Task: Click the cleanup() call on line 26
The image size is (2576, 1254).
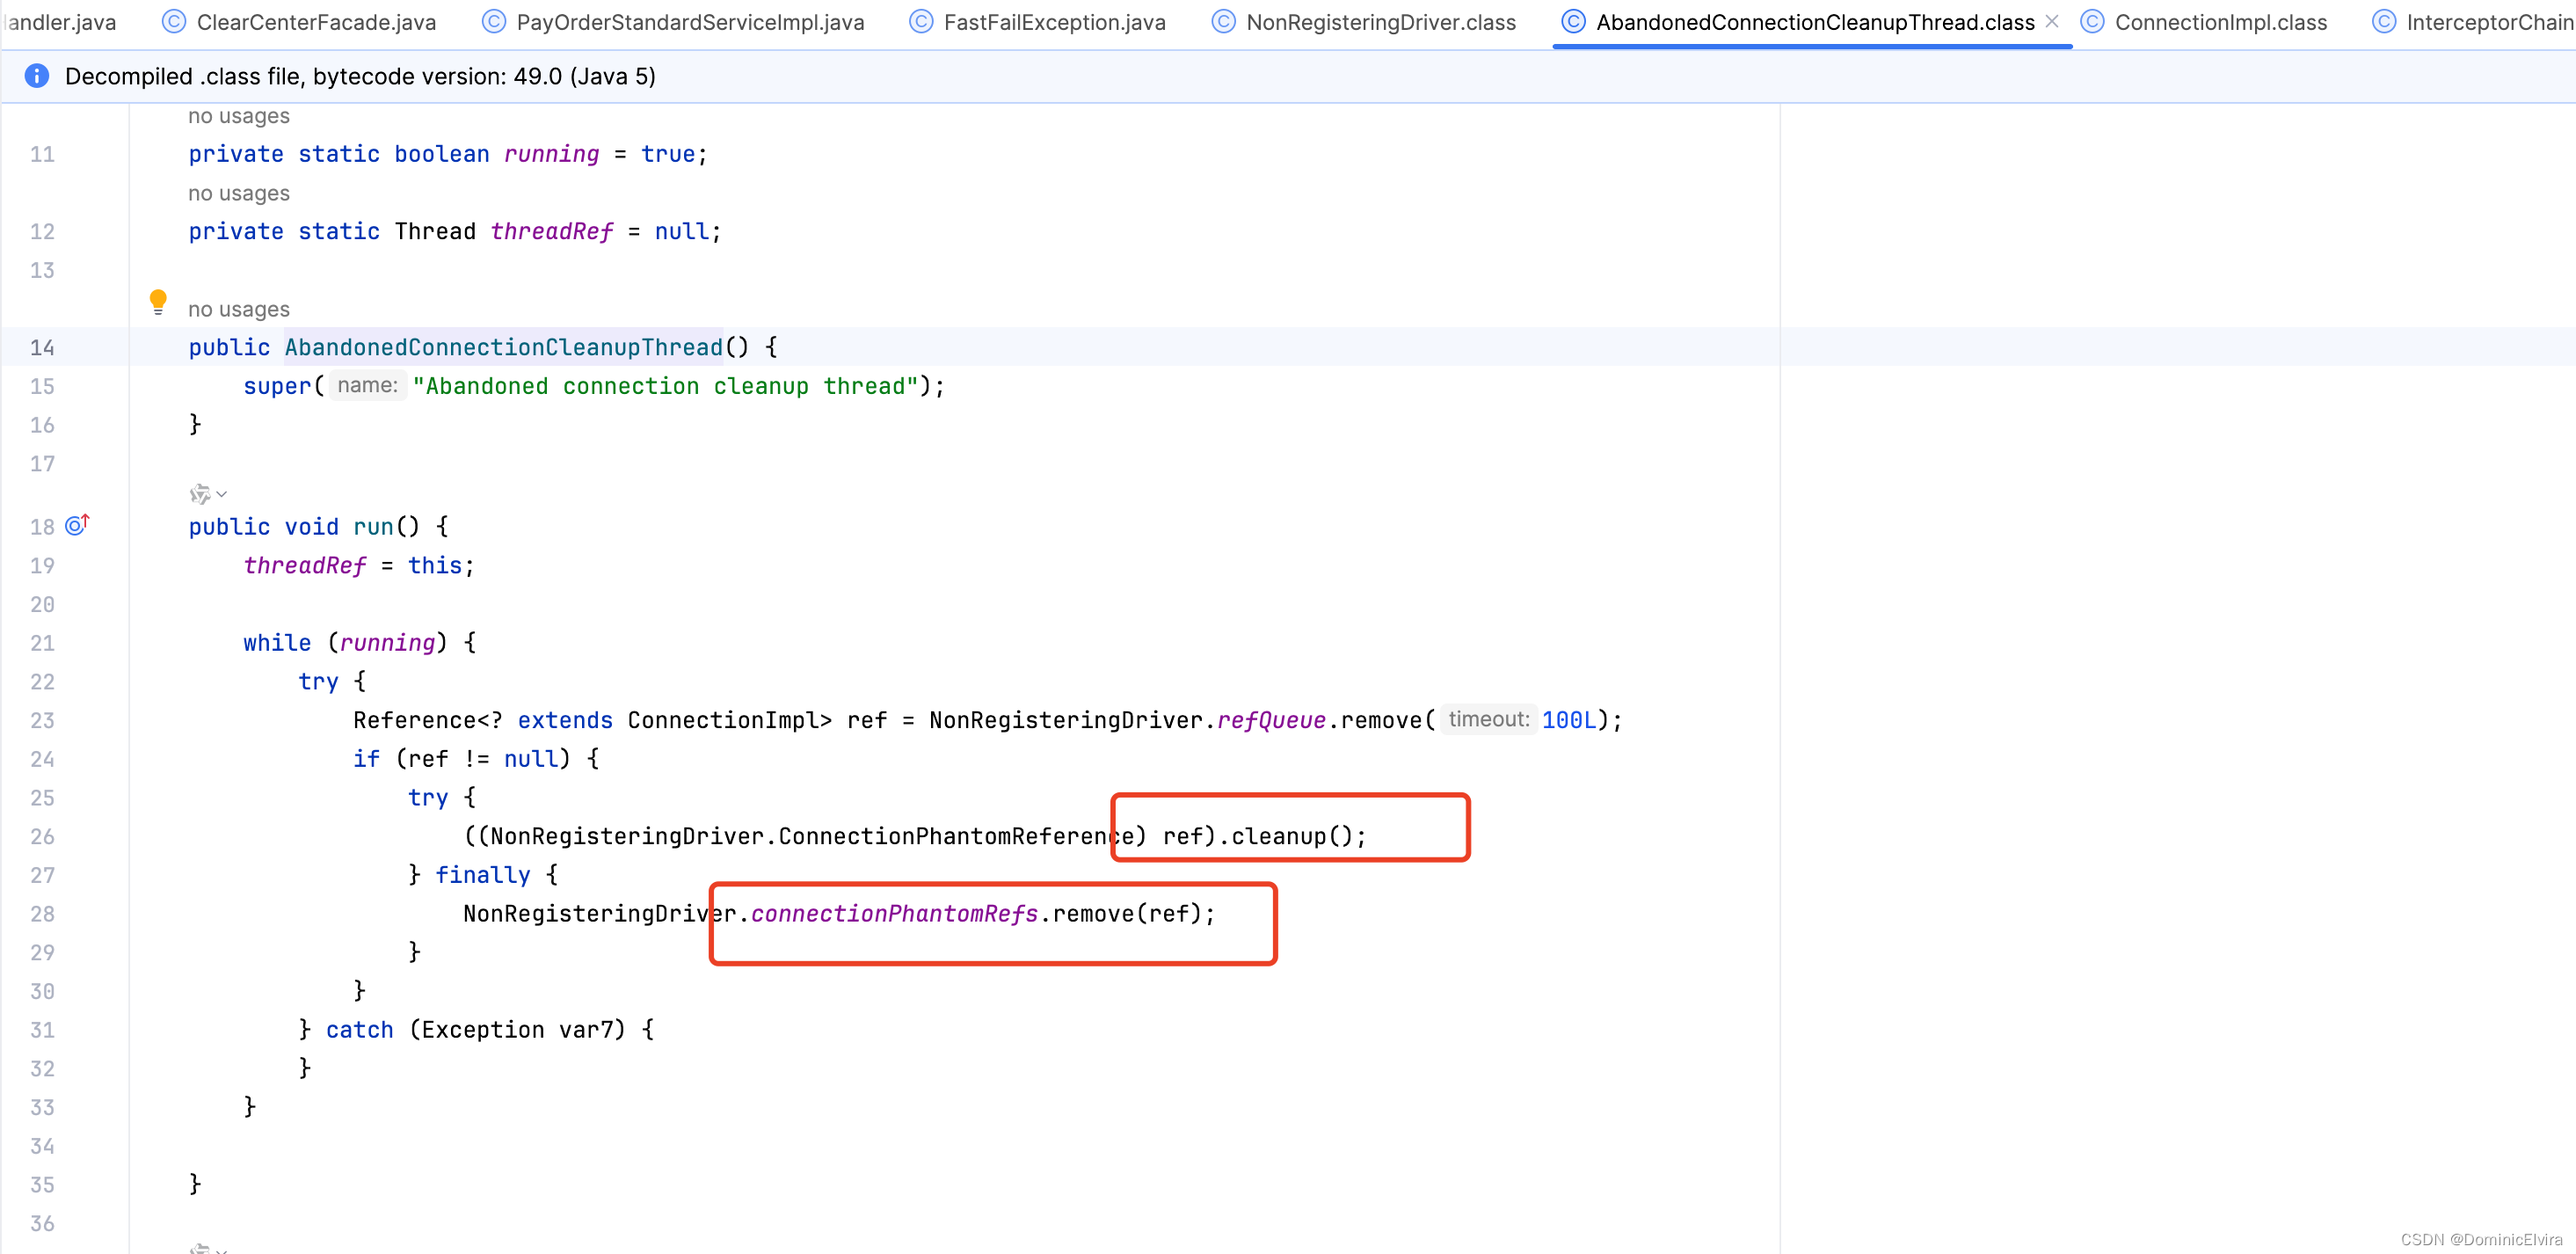Action: 1291,836
